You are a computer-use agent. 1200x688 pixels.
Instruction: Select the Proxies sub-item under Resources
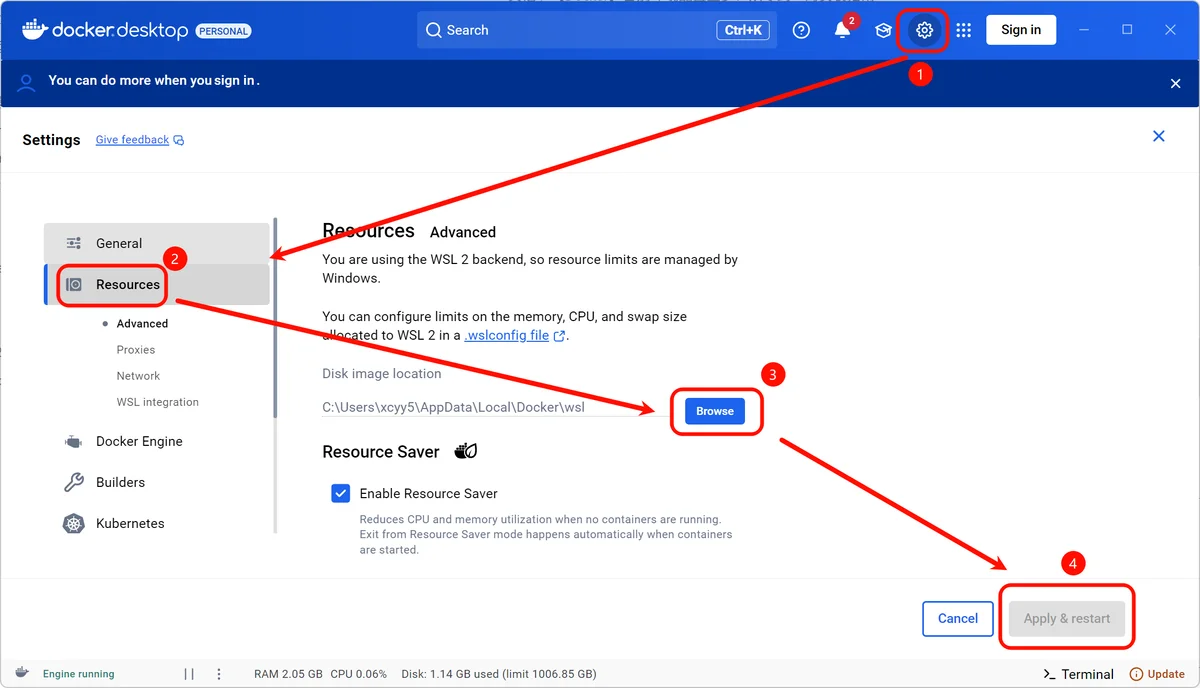136,350
